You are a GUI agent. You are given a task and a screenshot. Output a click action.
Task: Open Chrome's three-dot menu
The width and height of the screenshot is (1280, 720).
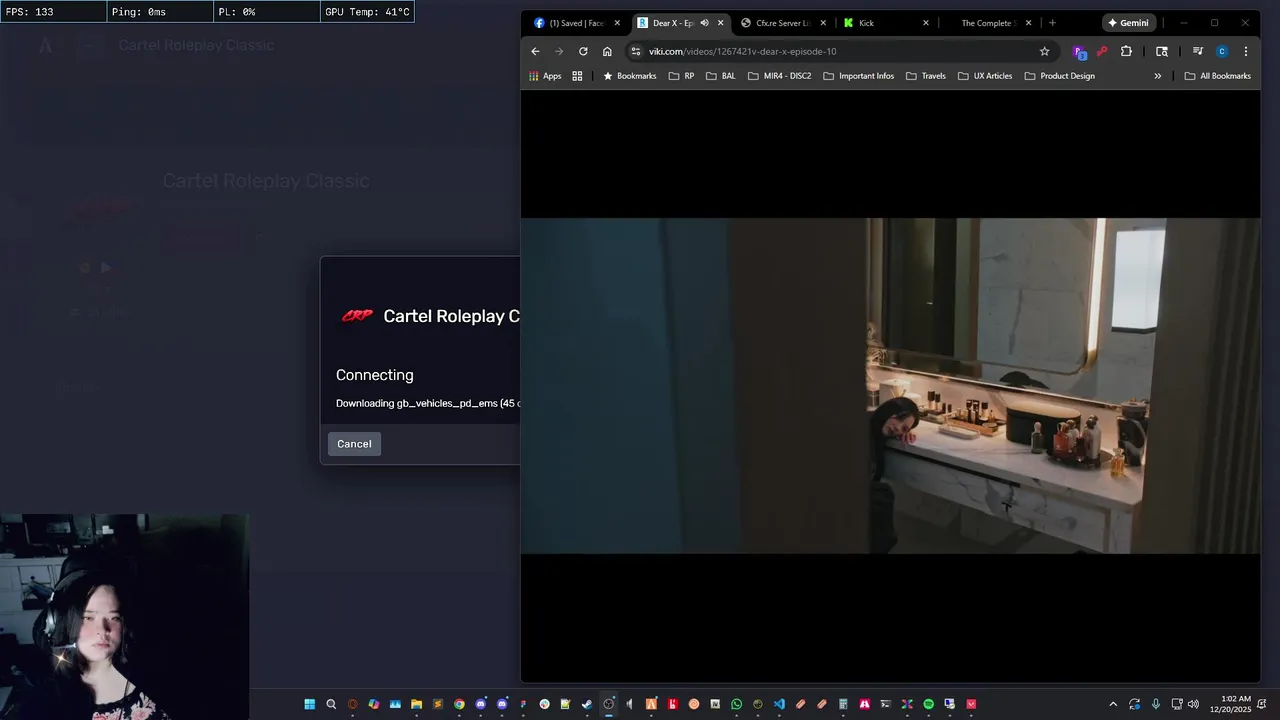tap(1245, 51)
